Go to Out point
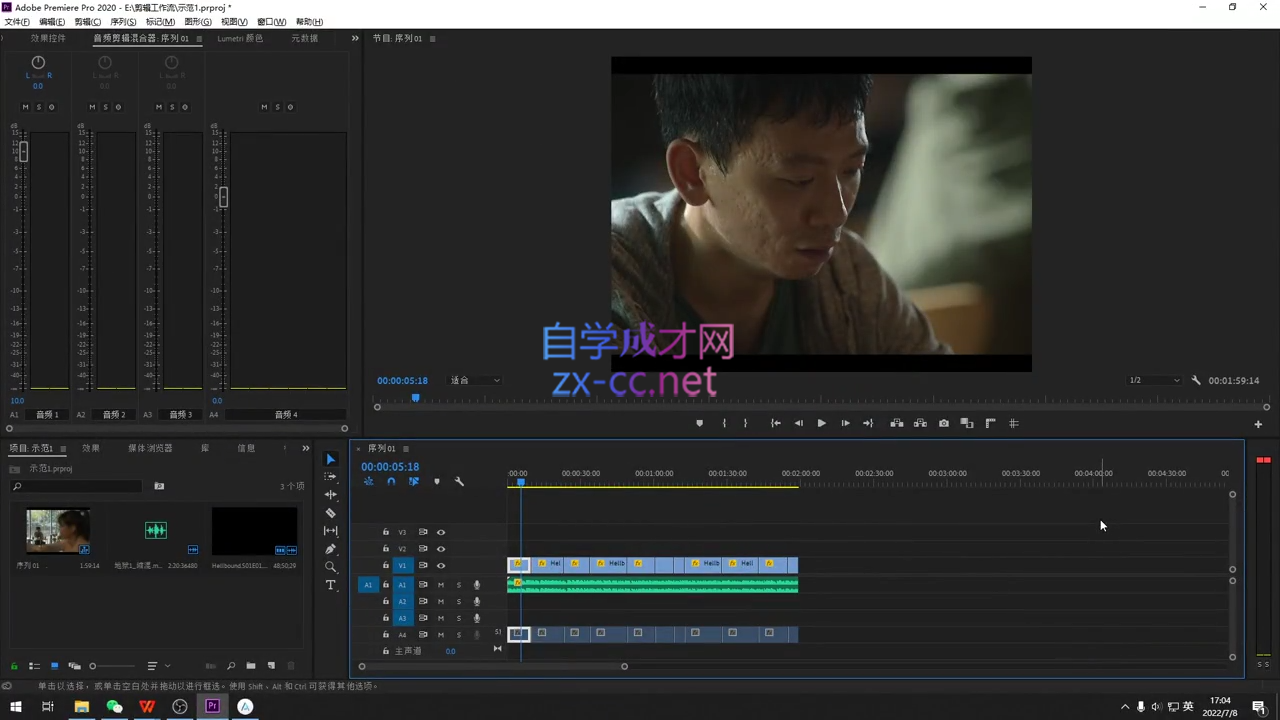Image resolution: width=1280 pixels, height=720 pixels. pyautogui.click(x=868, y=423)
